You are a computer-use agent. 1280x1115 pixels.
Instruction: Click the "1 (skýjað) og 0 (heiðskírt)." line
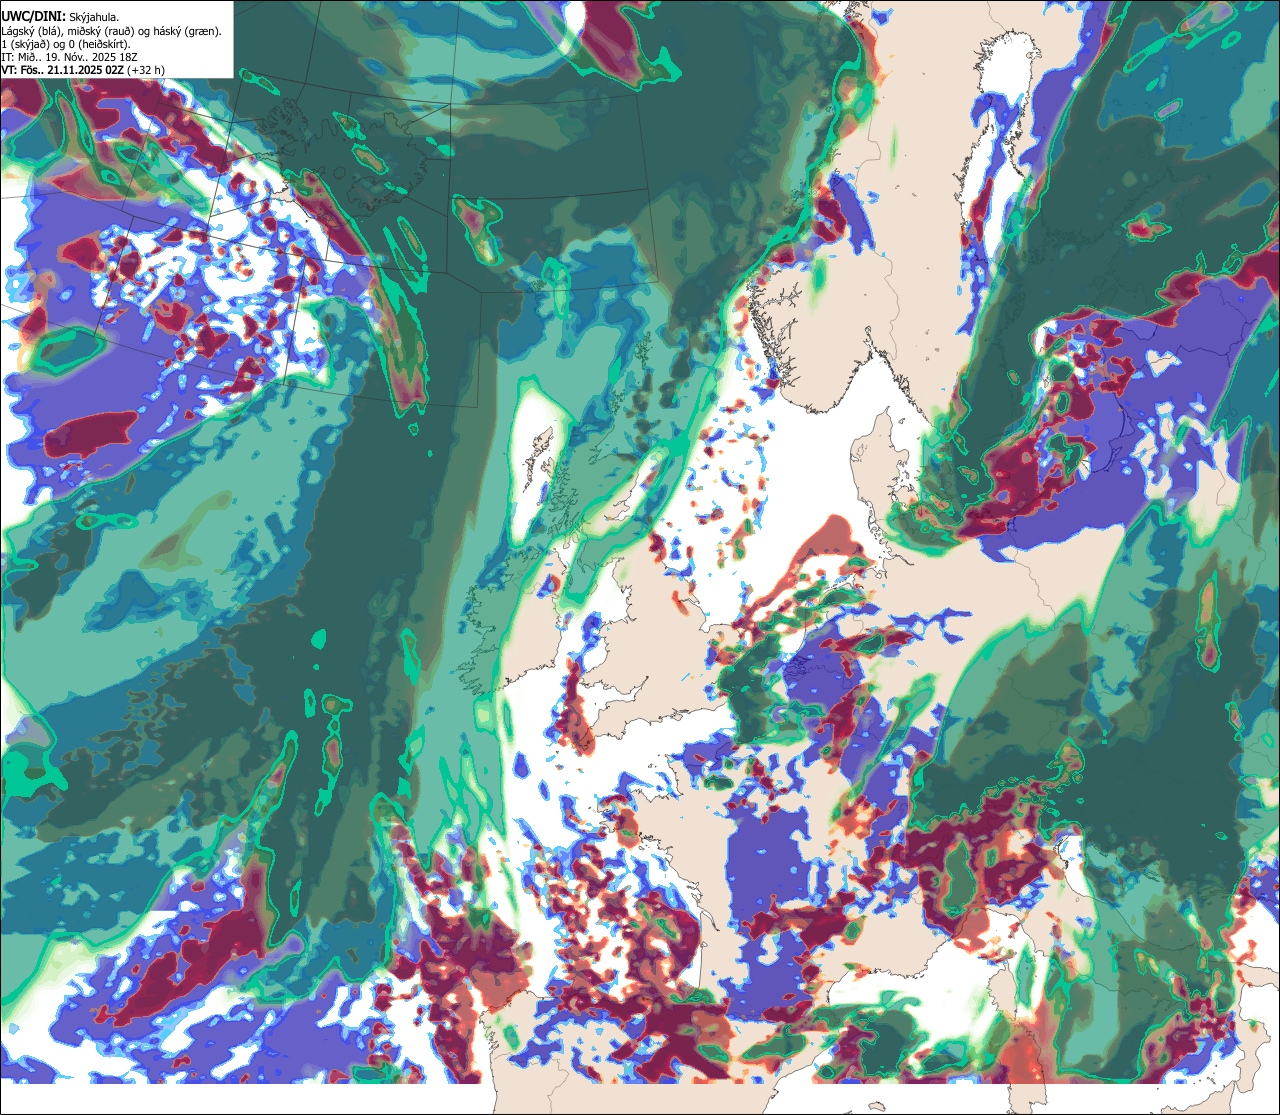(x=66, y=44)
